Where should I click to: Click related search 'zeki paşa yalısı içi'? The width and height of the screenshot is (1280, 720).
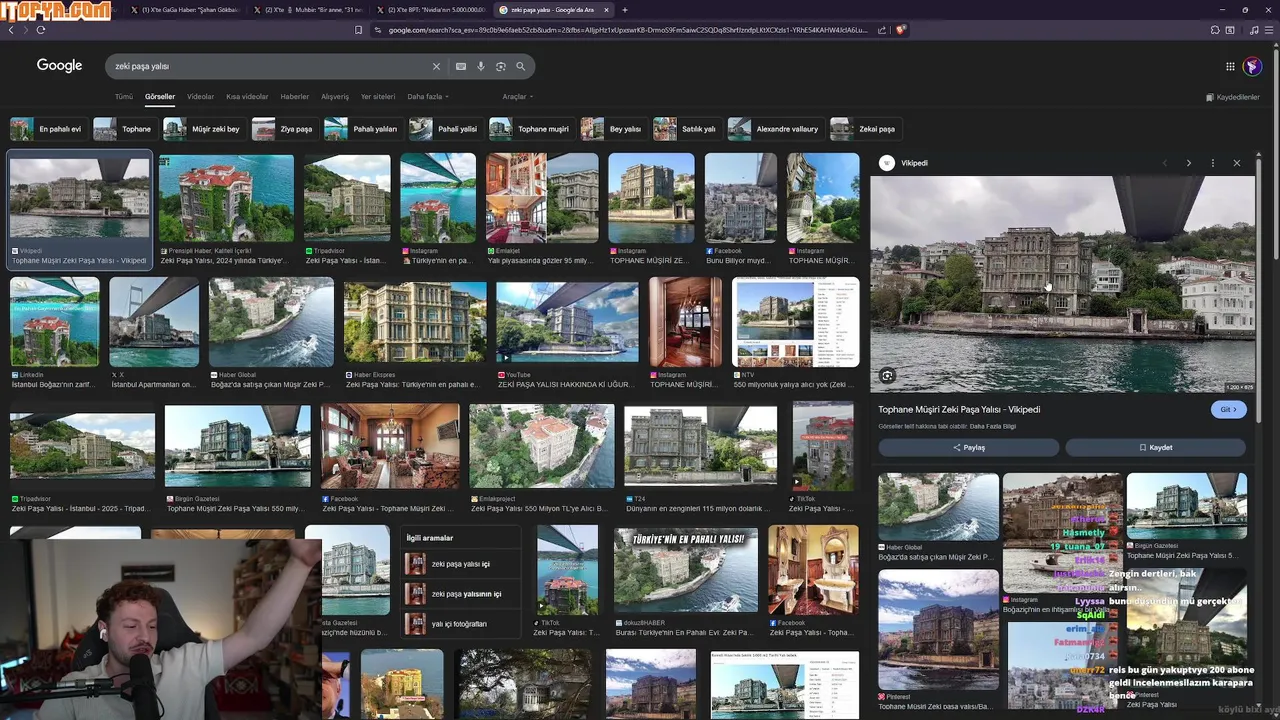tap(460, 564)
